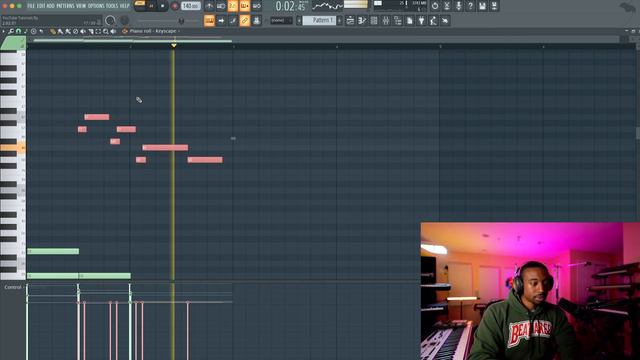Click the previous pattern arrow

[x=299, y=20]
